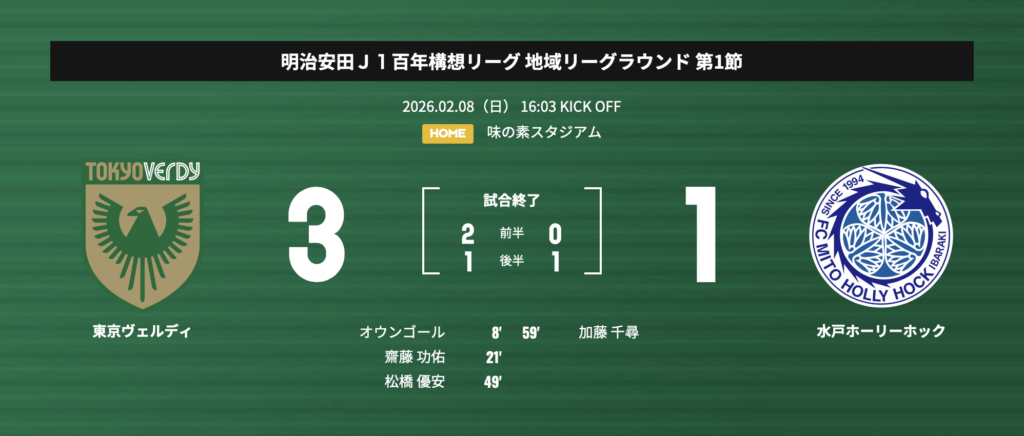Select scorer 松橋 優安
Screen dimensions: 1024x436
pos(415,381)
